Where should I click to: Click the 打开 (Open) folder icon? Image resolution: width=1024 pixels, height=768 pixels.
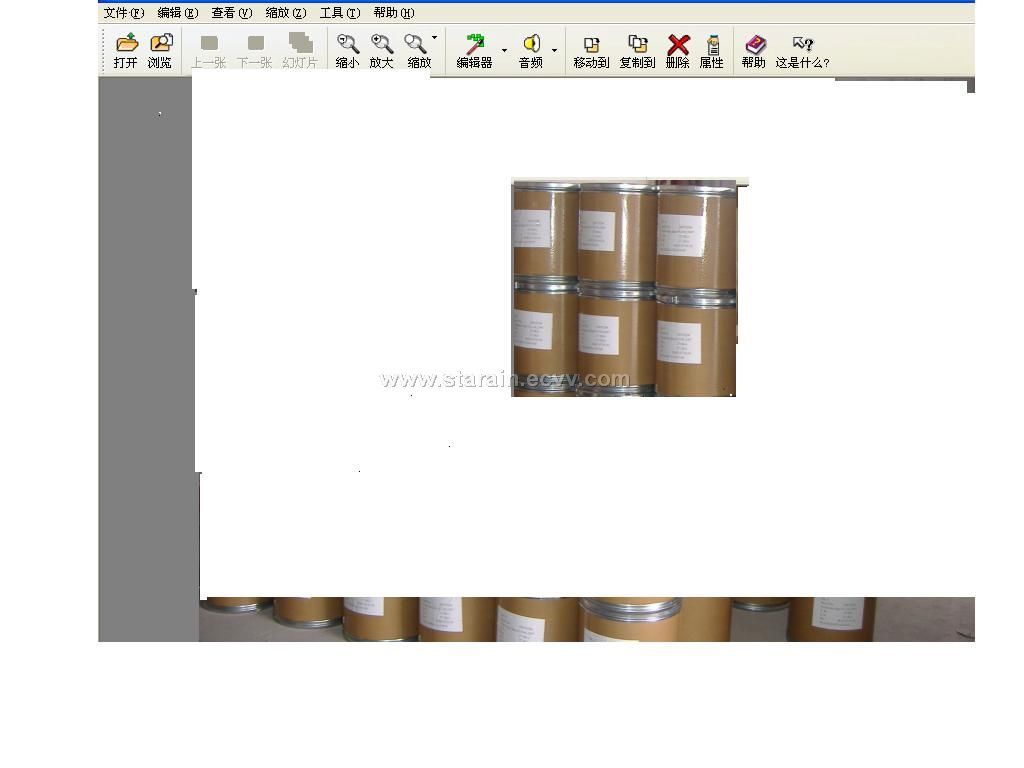pos(126,45)
